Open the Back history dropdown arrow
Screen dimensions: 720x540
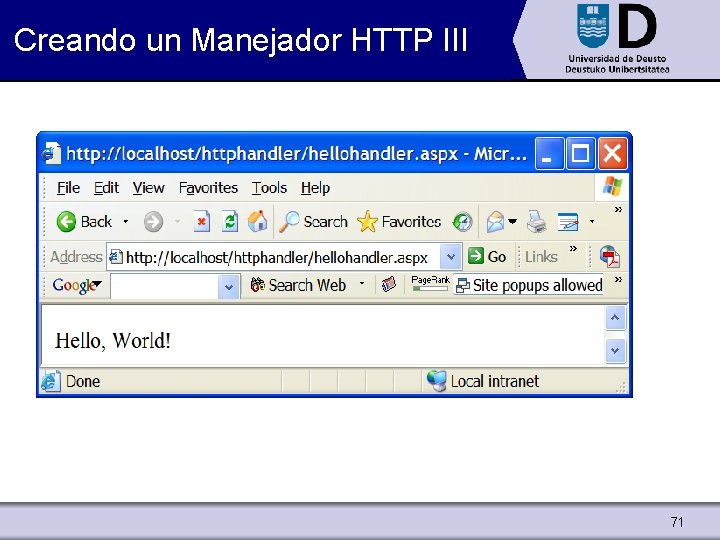(x=125, y=222)
